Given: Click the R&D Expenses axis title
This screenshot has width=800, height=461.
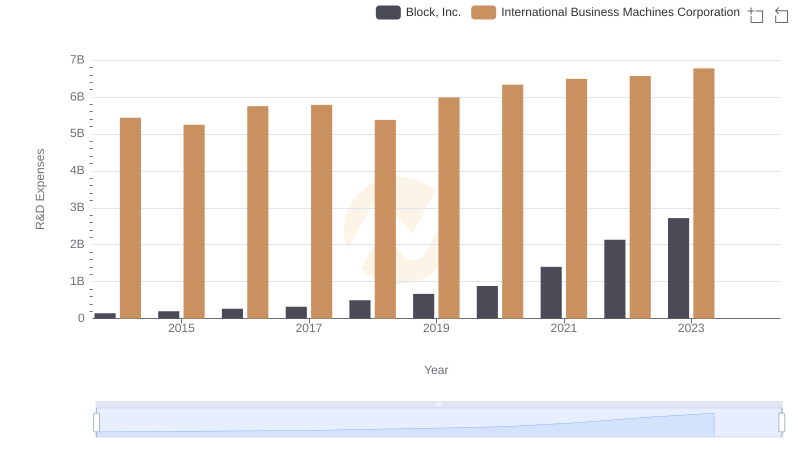Looking at the screenshot, I should point(40,189).
